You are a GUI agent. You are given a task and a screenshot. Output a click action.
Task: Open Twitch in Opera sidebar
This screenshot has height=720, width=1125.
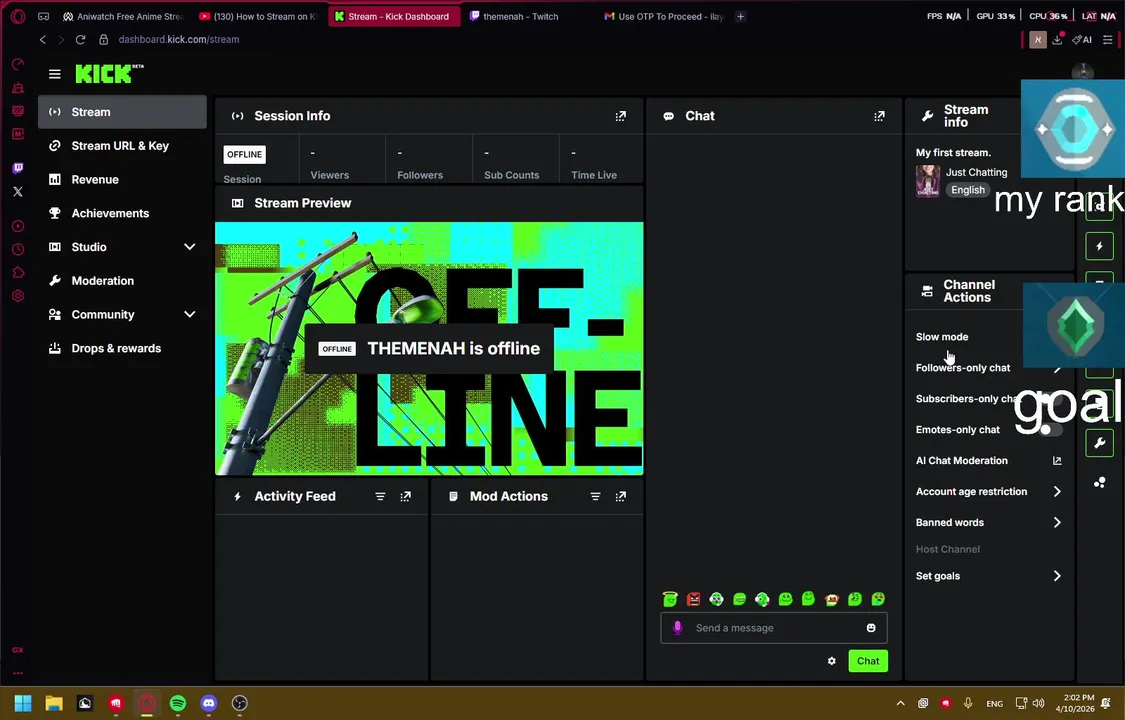(x=18, y=168)
